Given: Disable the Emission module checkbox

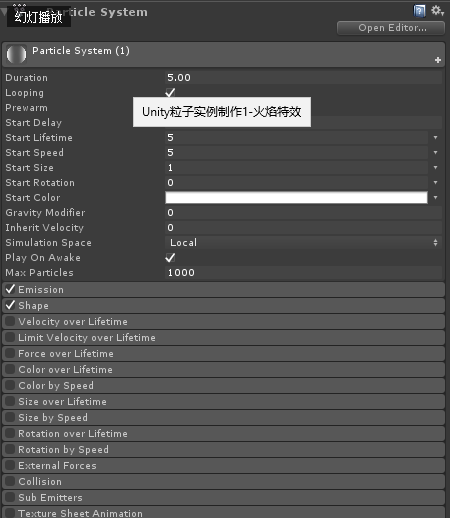Looking at the screenshot, I should point(10,289).
